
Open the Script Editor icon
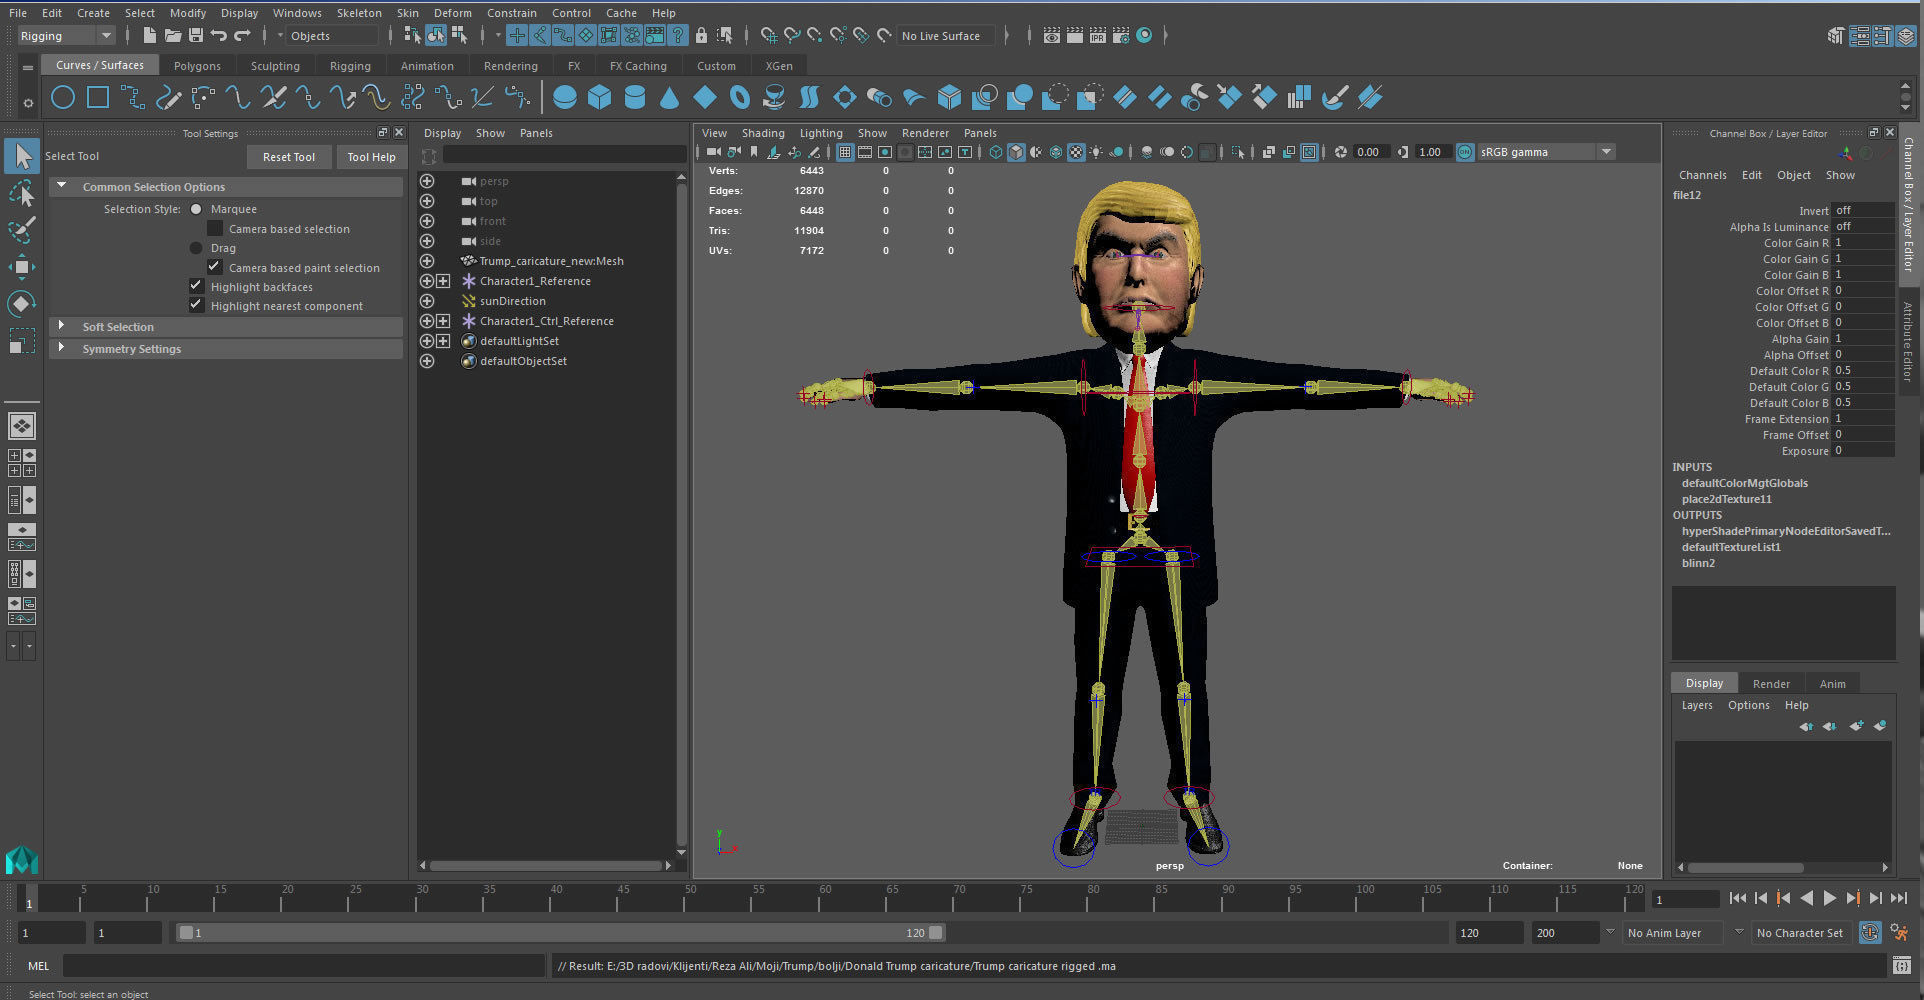(x=1902, y=966)
